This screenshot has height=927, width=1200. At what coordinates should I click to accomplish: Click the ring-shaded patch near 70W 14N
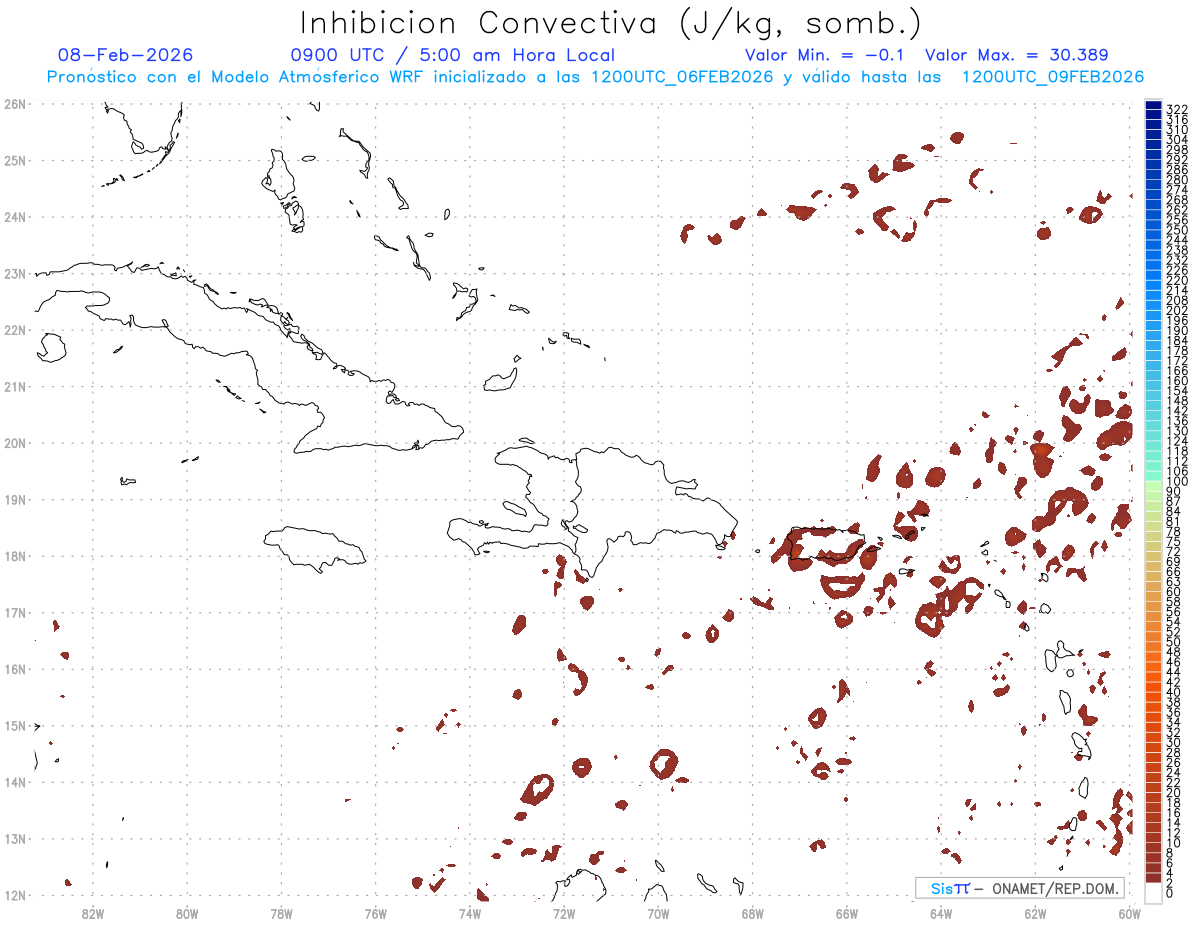(x=664, y=763)
